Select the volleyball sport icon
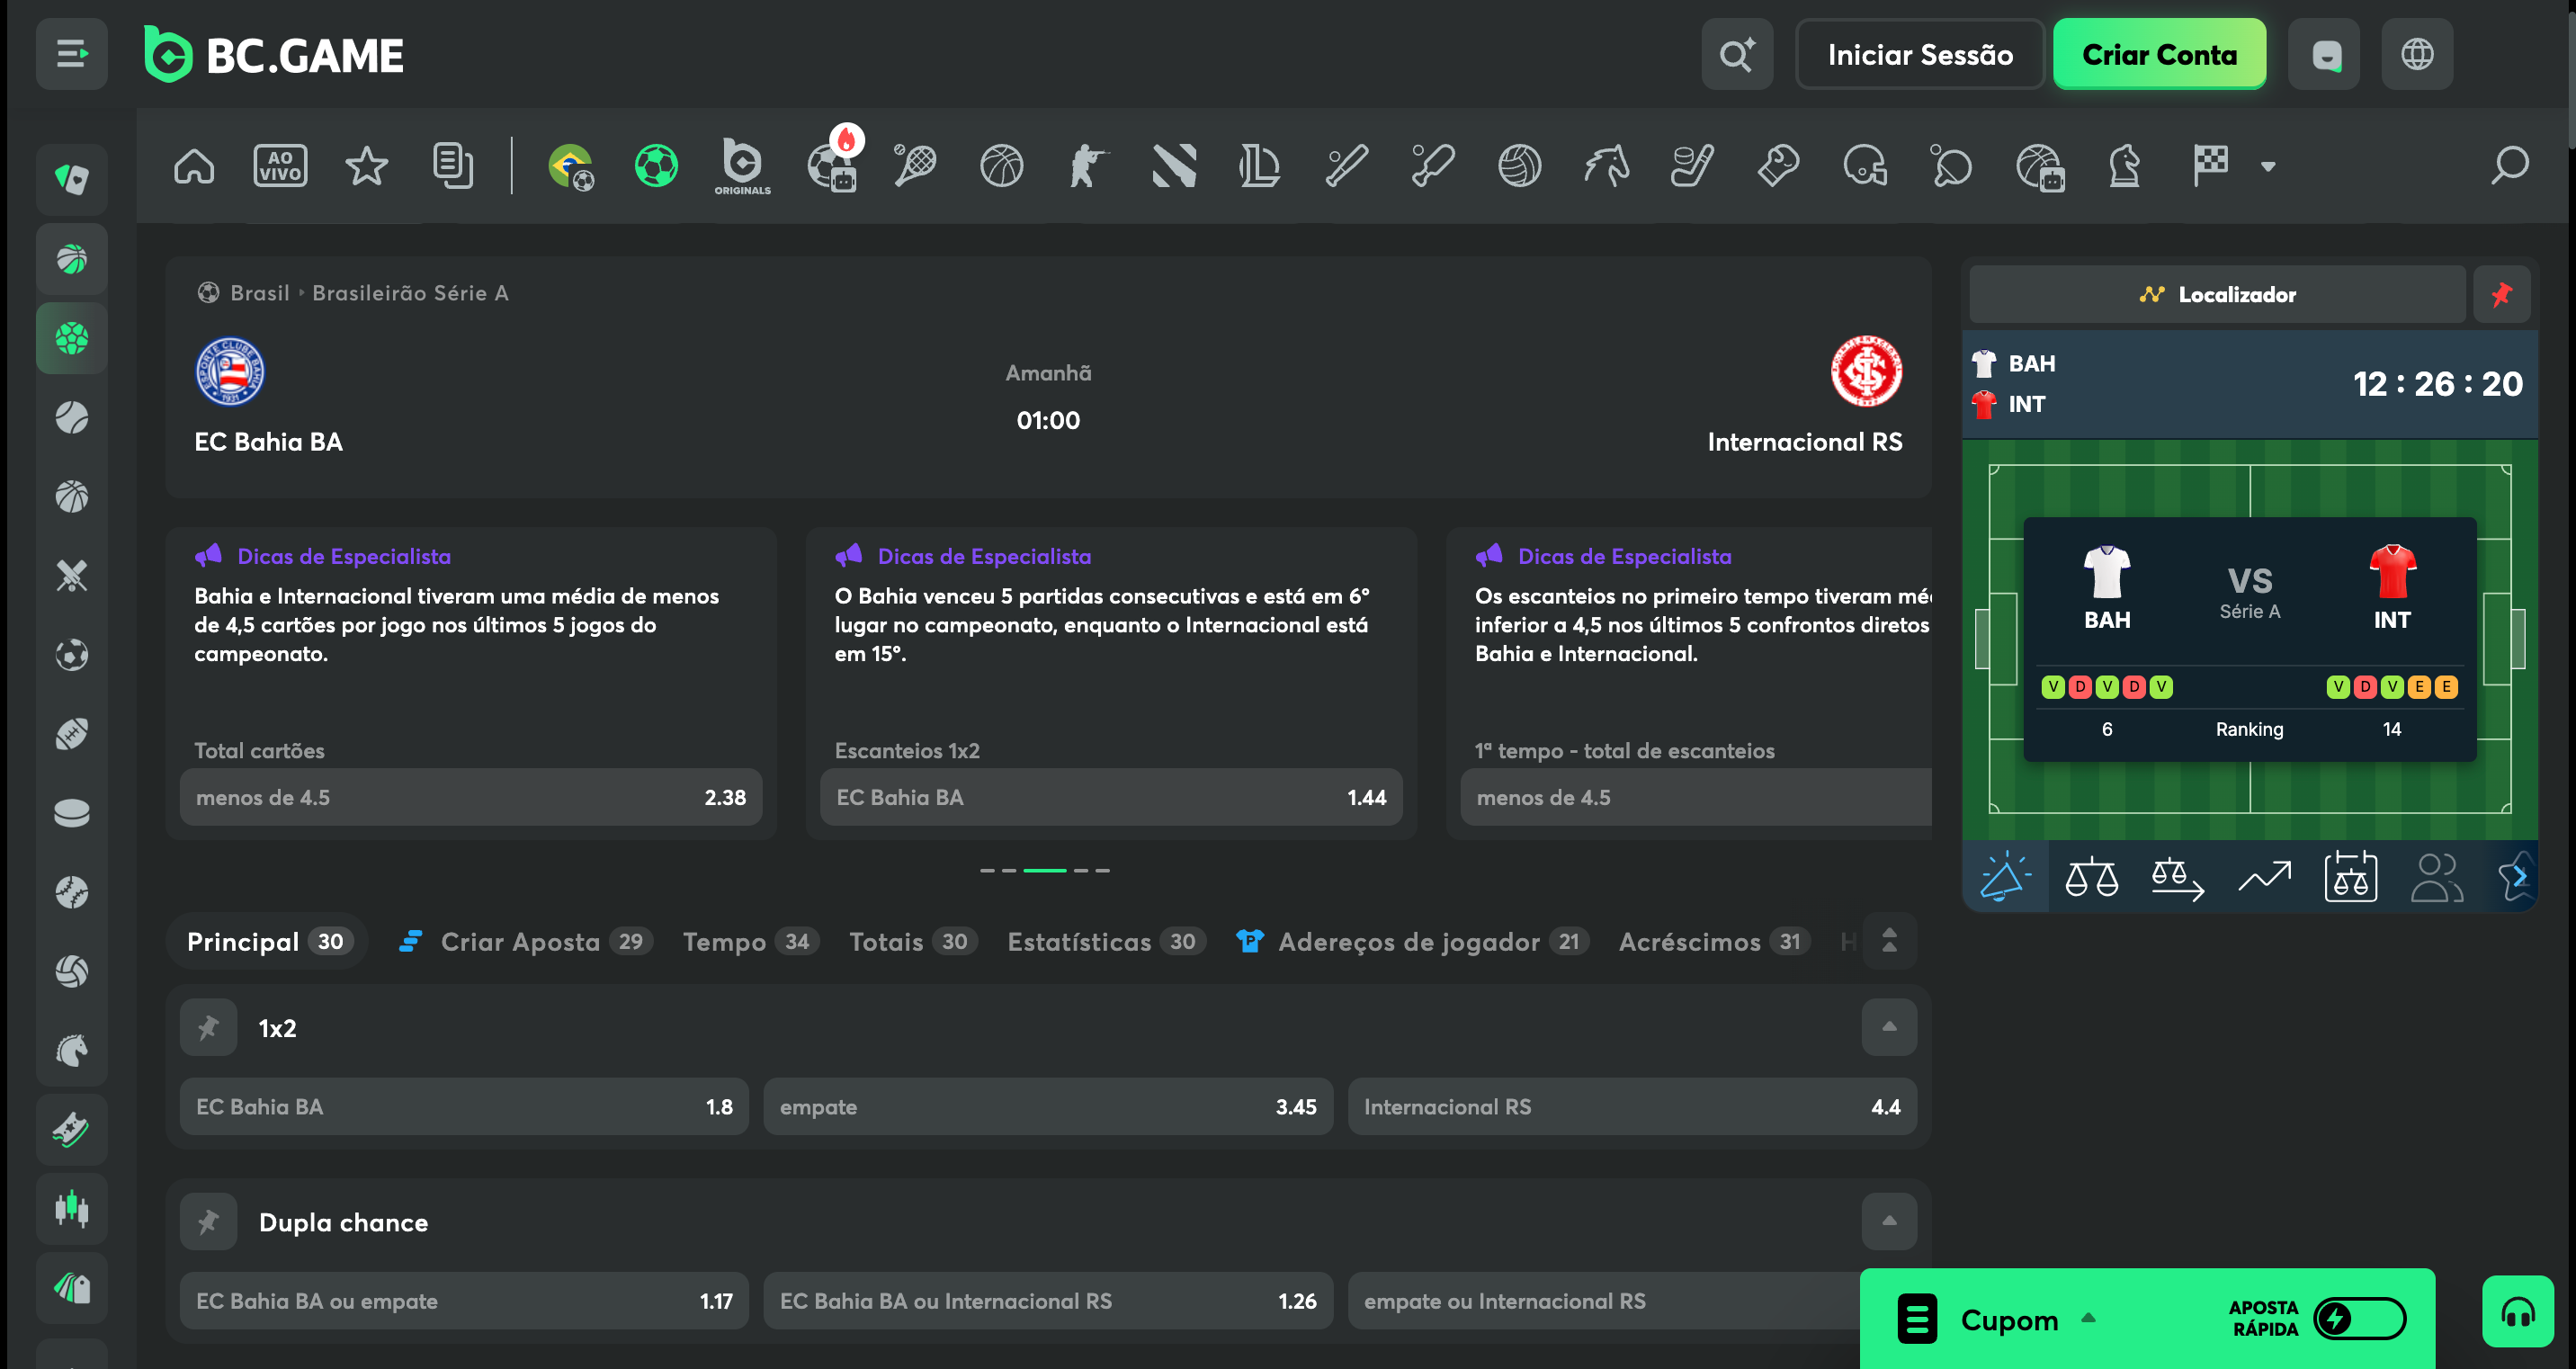2576x1369 pixels. tap(1519, 165)
